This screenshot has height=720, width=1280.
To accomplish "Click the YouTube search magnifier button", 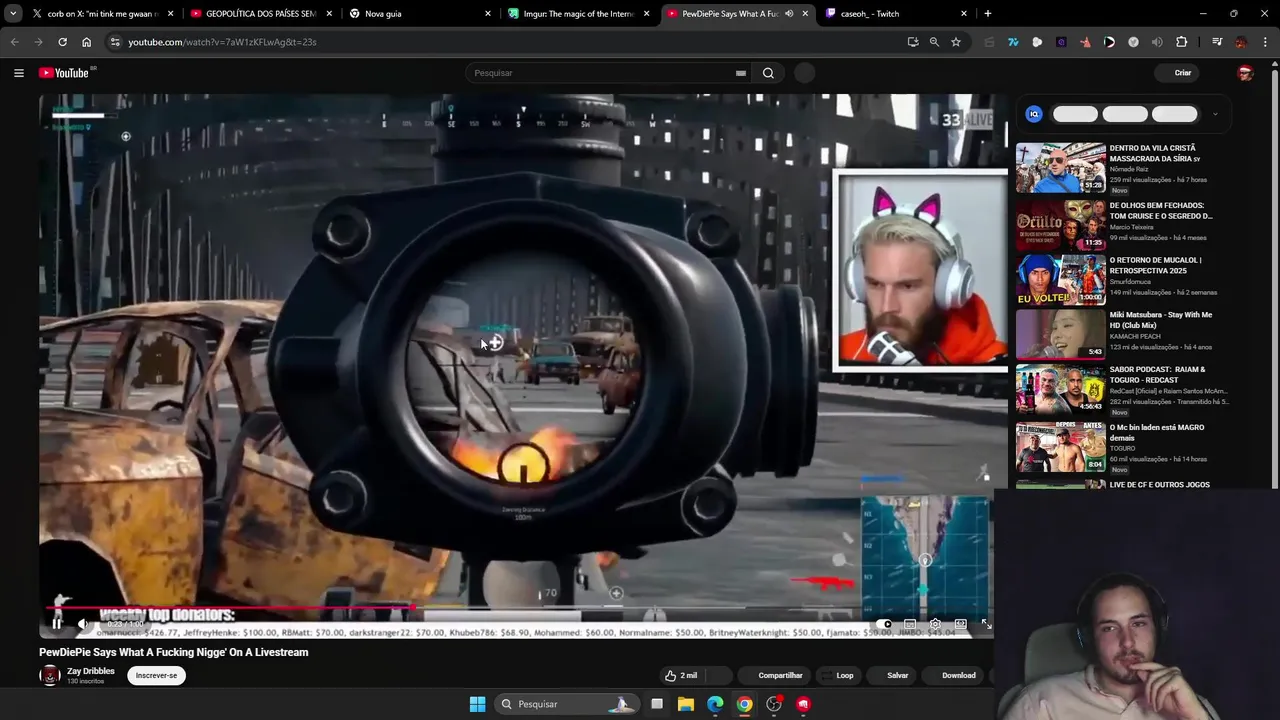I will click(768, 73).
